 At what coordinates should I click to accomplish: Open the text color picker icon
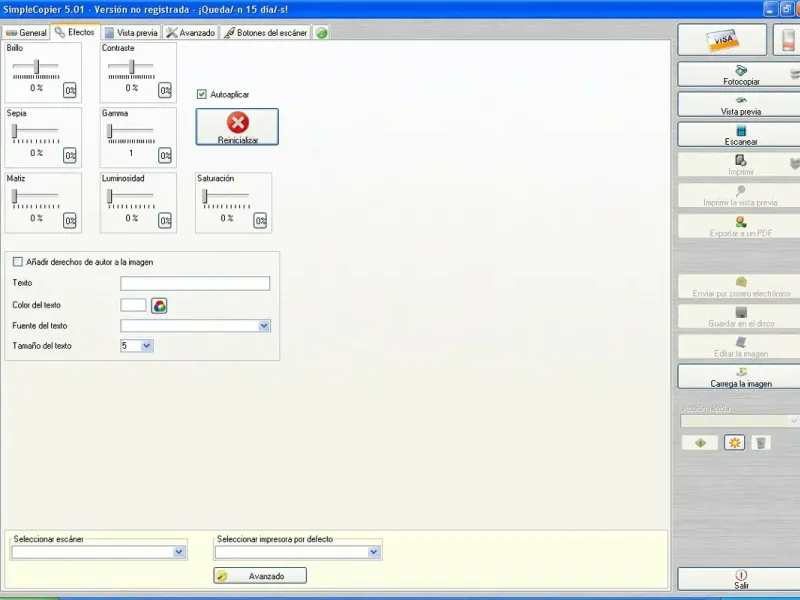(159, 306)
